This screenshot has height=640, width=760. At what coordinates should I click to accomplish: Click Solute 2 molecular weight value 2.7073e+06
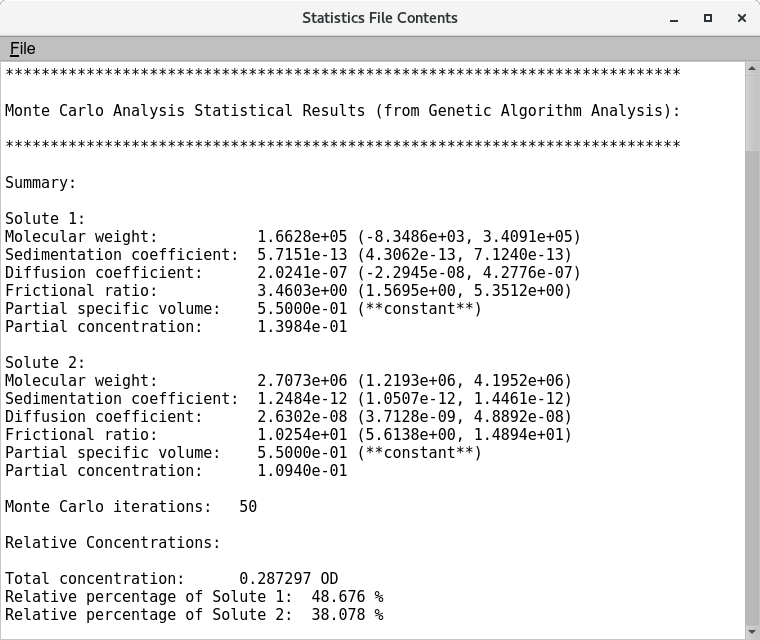coord(302,381)
